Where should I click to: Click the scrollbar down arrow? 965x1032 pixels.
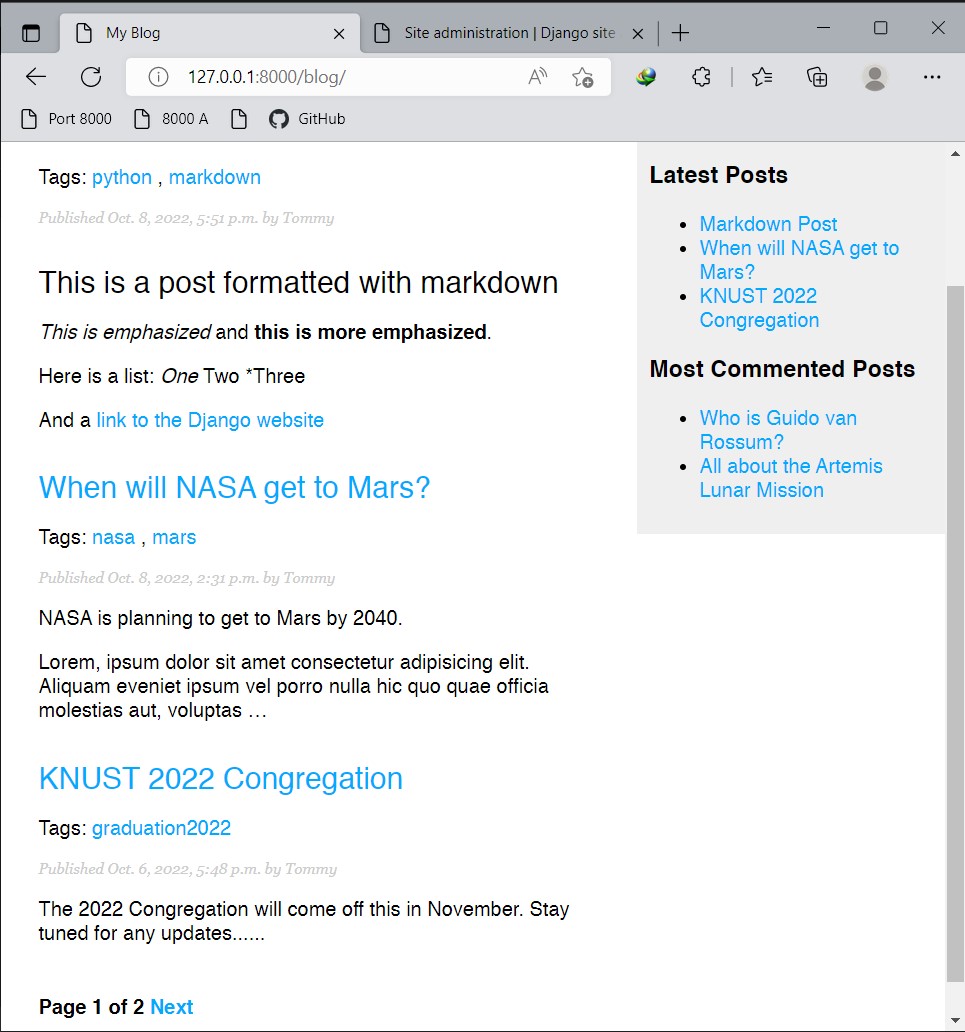[955, 1021]
